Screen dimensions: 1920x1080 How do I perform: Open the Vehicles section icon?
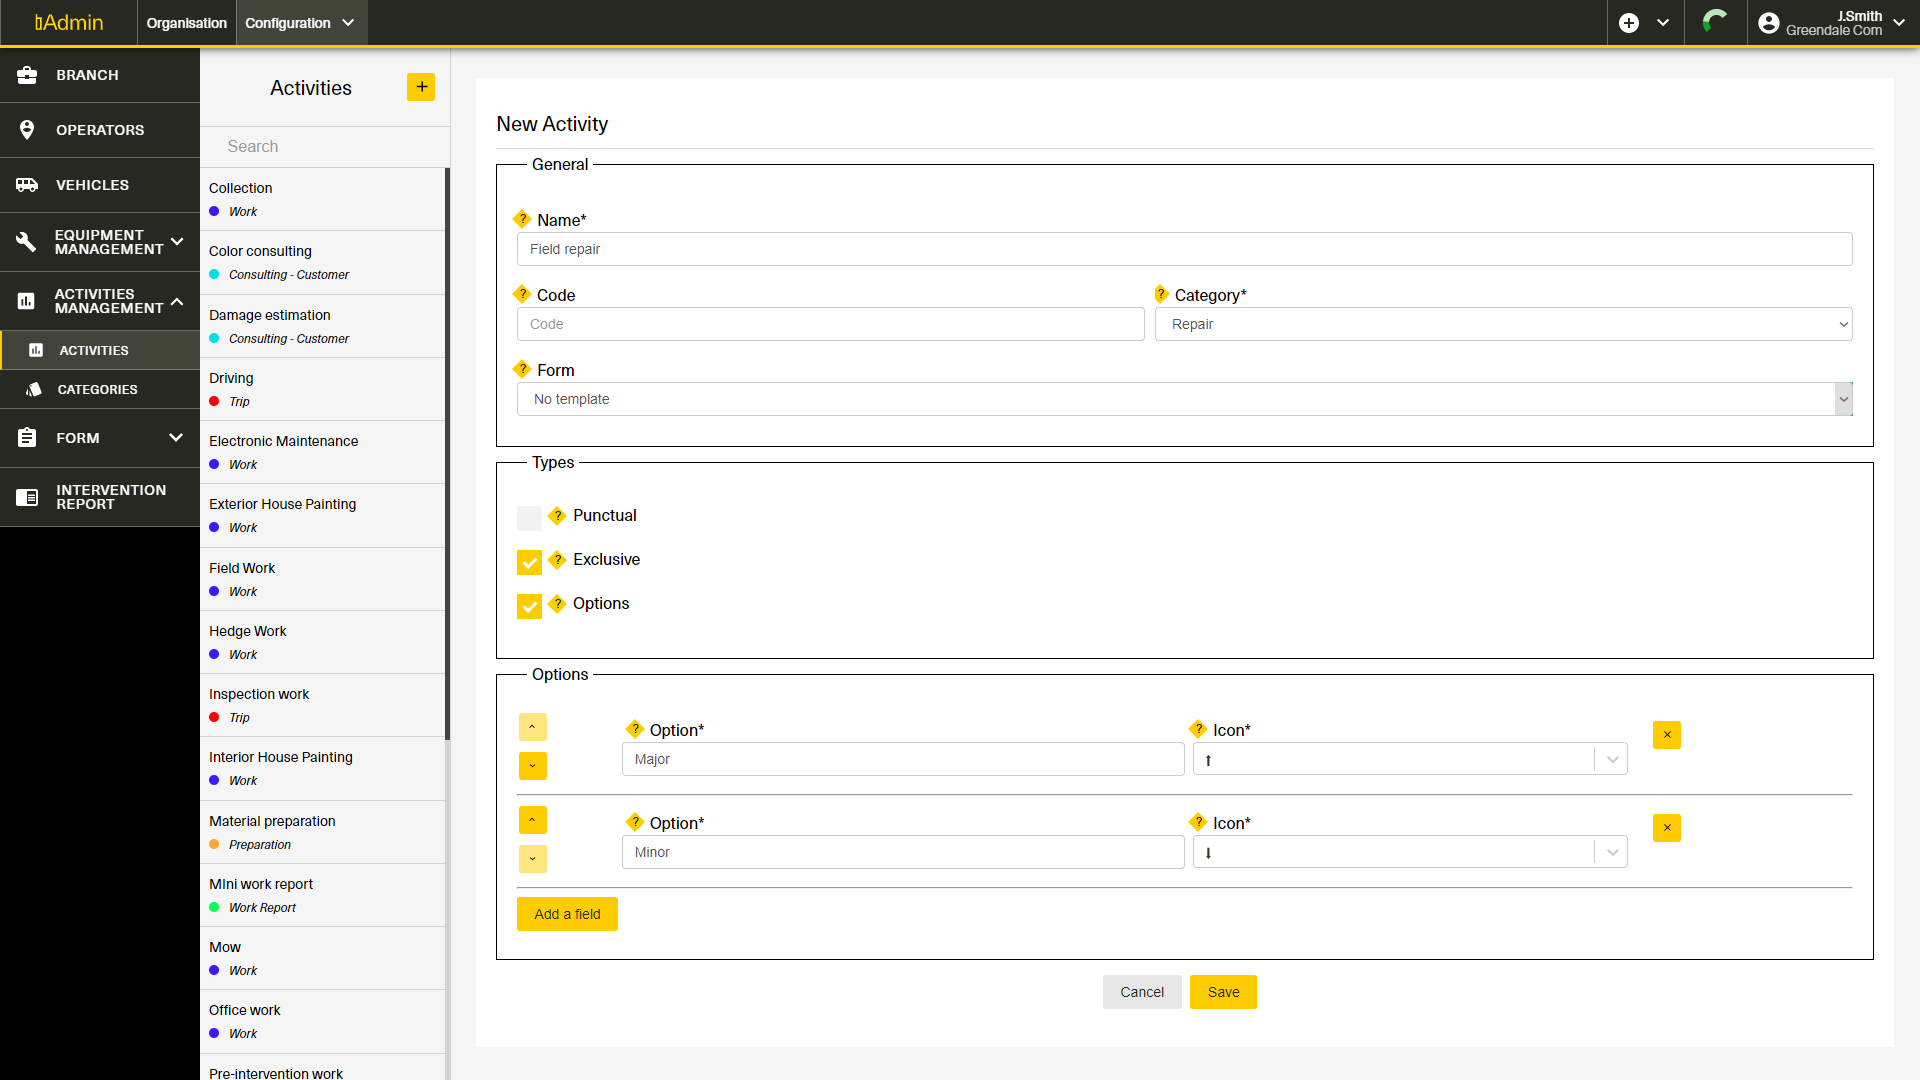[27, 185]
